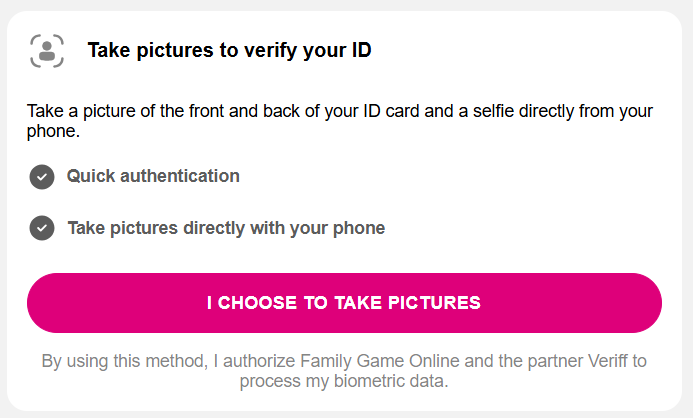
Task: Click the word 'ID' in the heading
Action: (362, 50)
